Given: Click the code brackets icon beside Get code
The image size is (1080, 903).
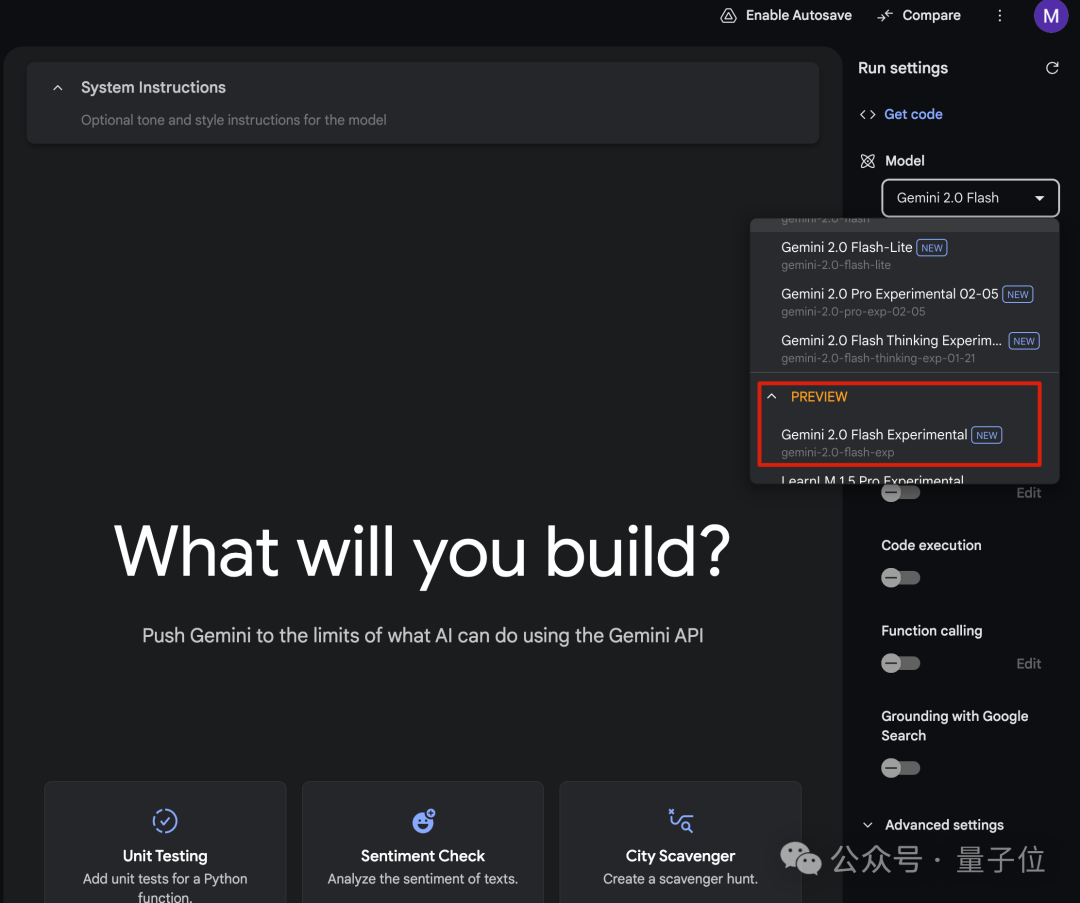Looking at the screenshot, I should point(867,114).
